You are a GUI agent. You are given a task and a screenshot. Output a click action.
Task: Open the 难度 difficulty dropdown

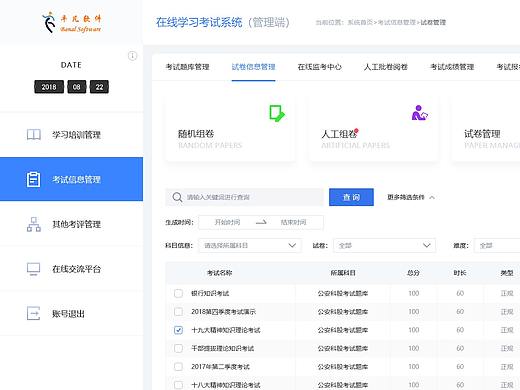coord(497,245)
